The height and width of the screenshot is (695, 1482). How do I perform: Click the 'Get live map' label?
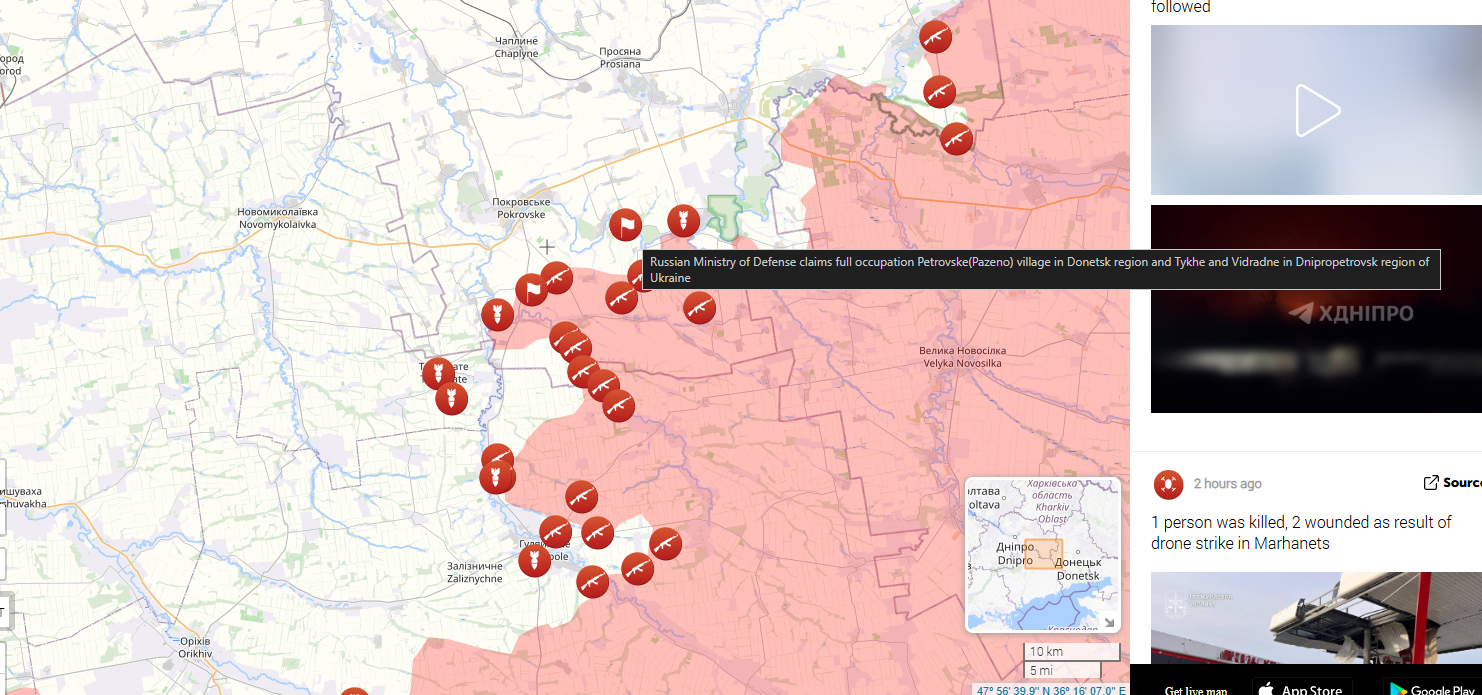click(x=1196, y=690)
